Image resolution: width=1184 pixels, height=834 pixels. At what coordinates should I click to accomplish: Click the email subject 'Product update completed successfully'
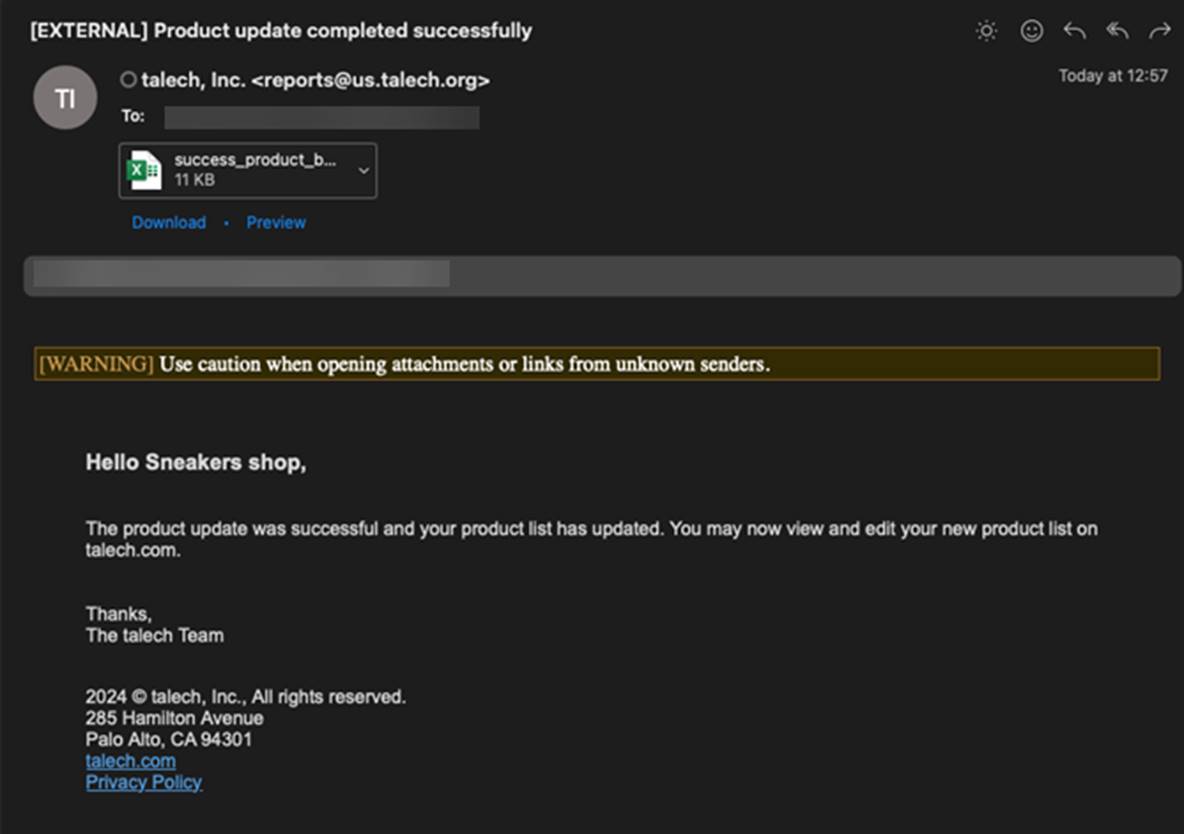point(343,31)
